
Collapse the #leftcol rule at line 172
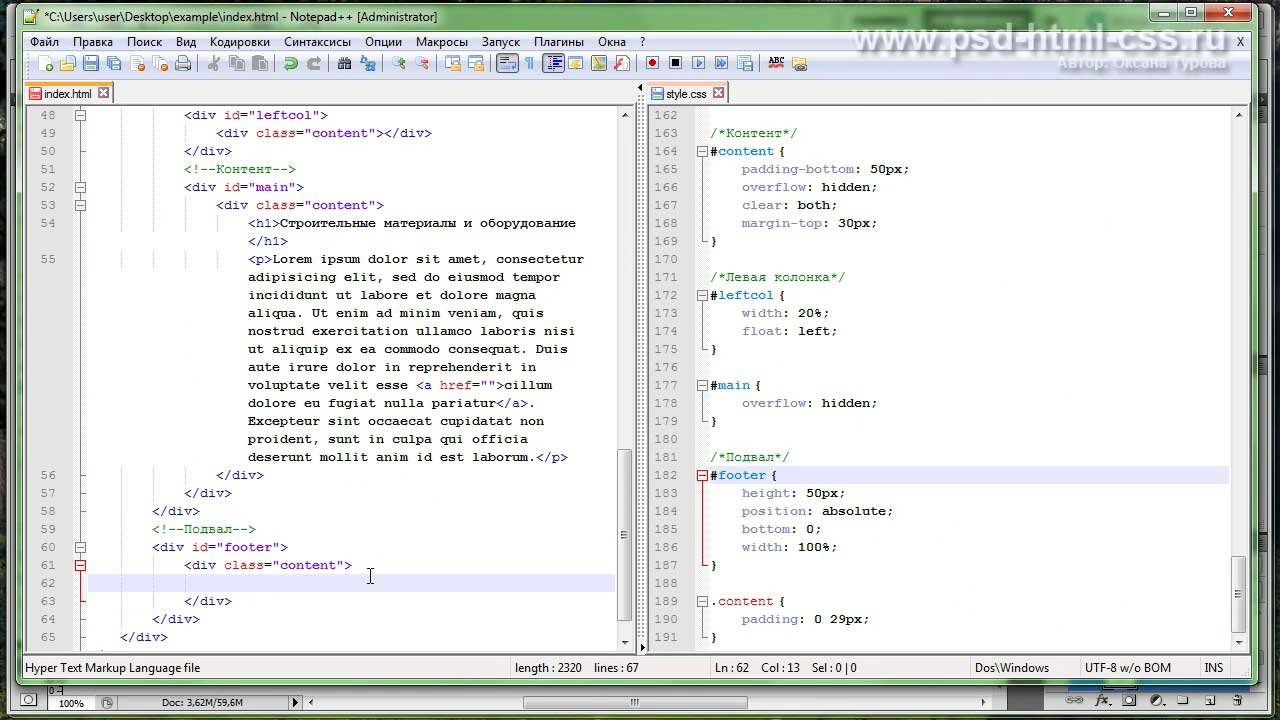coord(702,295)
